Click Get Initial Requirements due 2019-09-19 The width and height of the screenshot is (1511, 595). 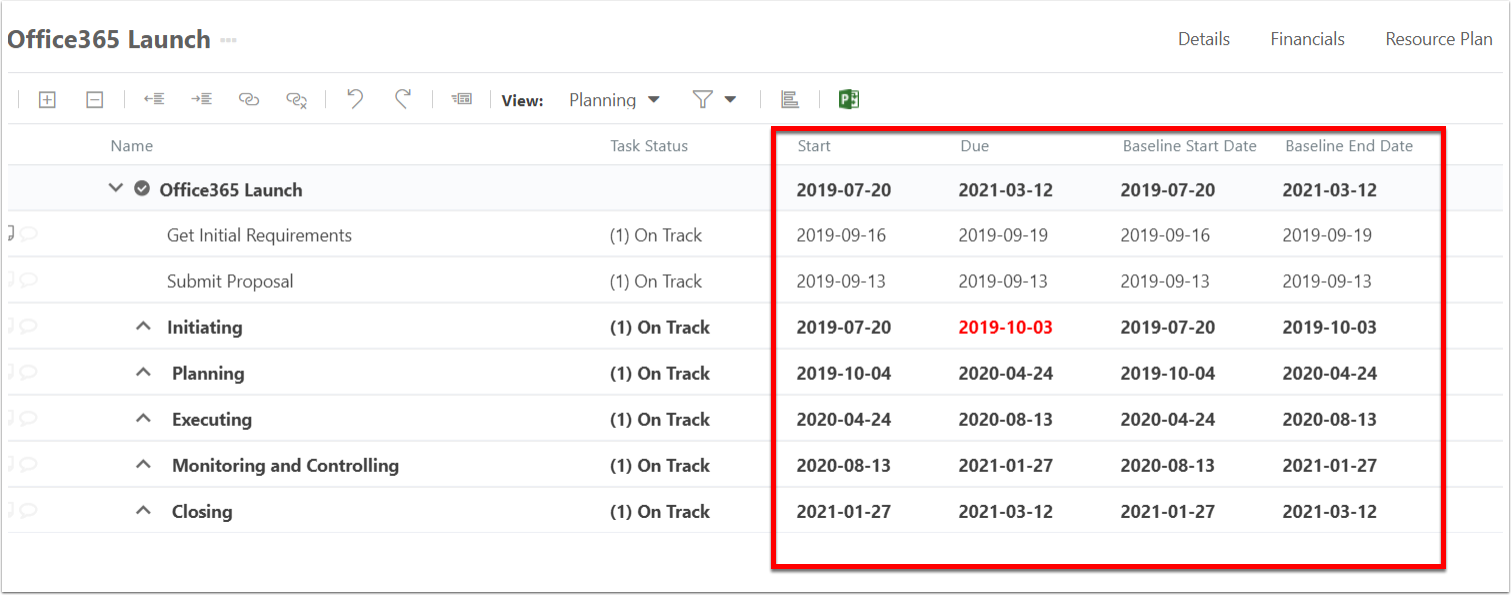[x=1003, y=235]
